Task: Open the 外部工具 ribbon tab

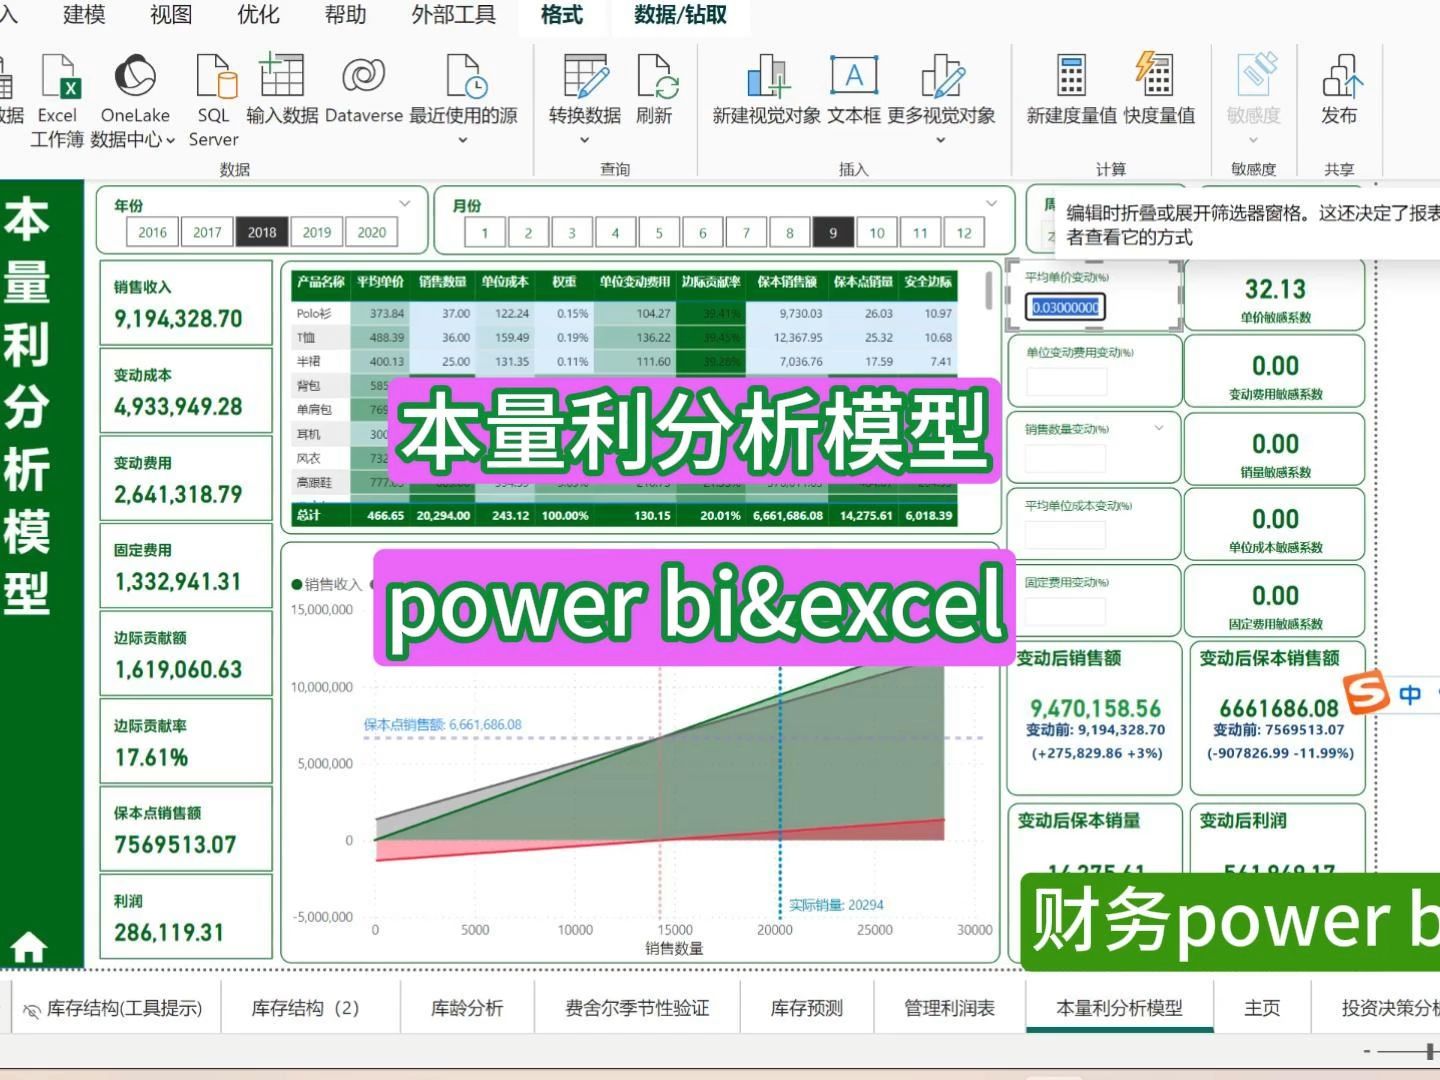Action: (x=454, y=15)
